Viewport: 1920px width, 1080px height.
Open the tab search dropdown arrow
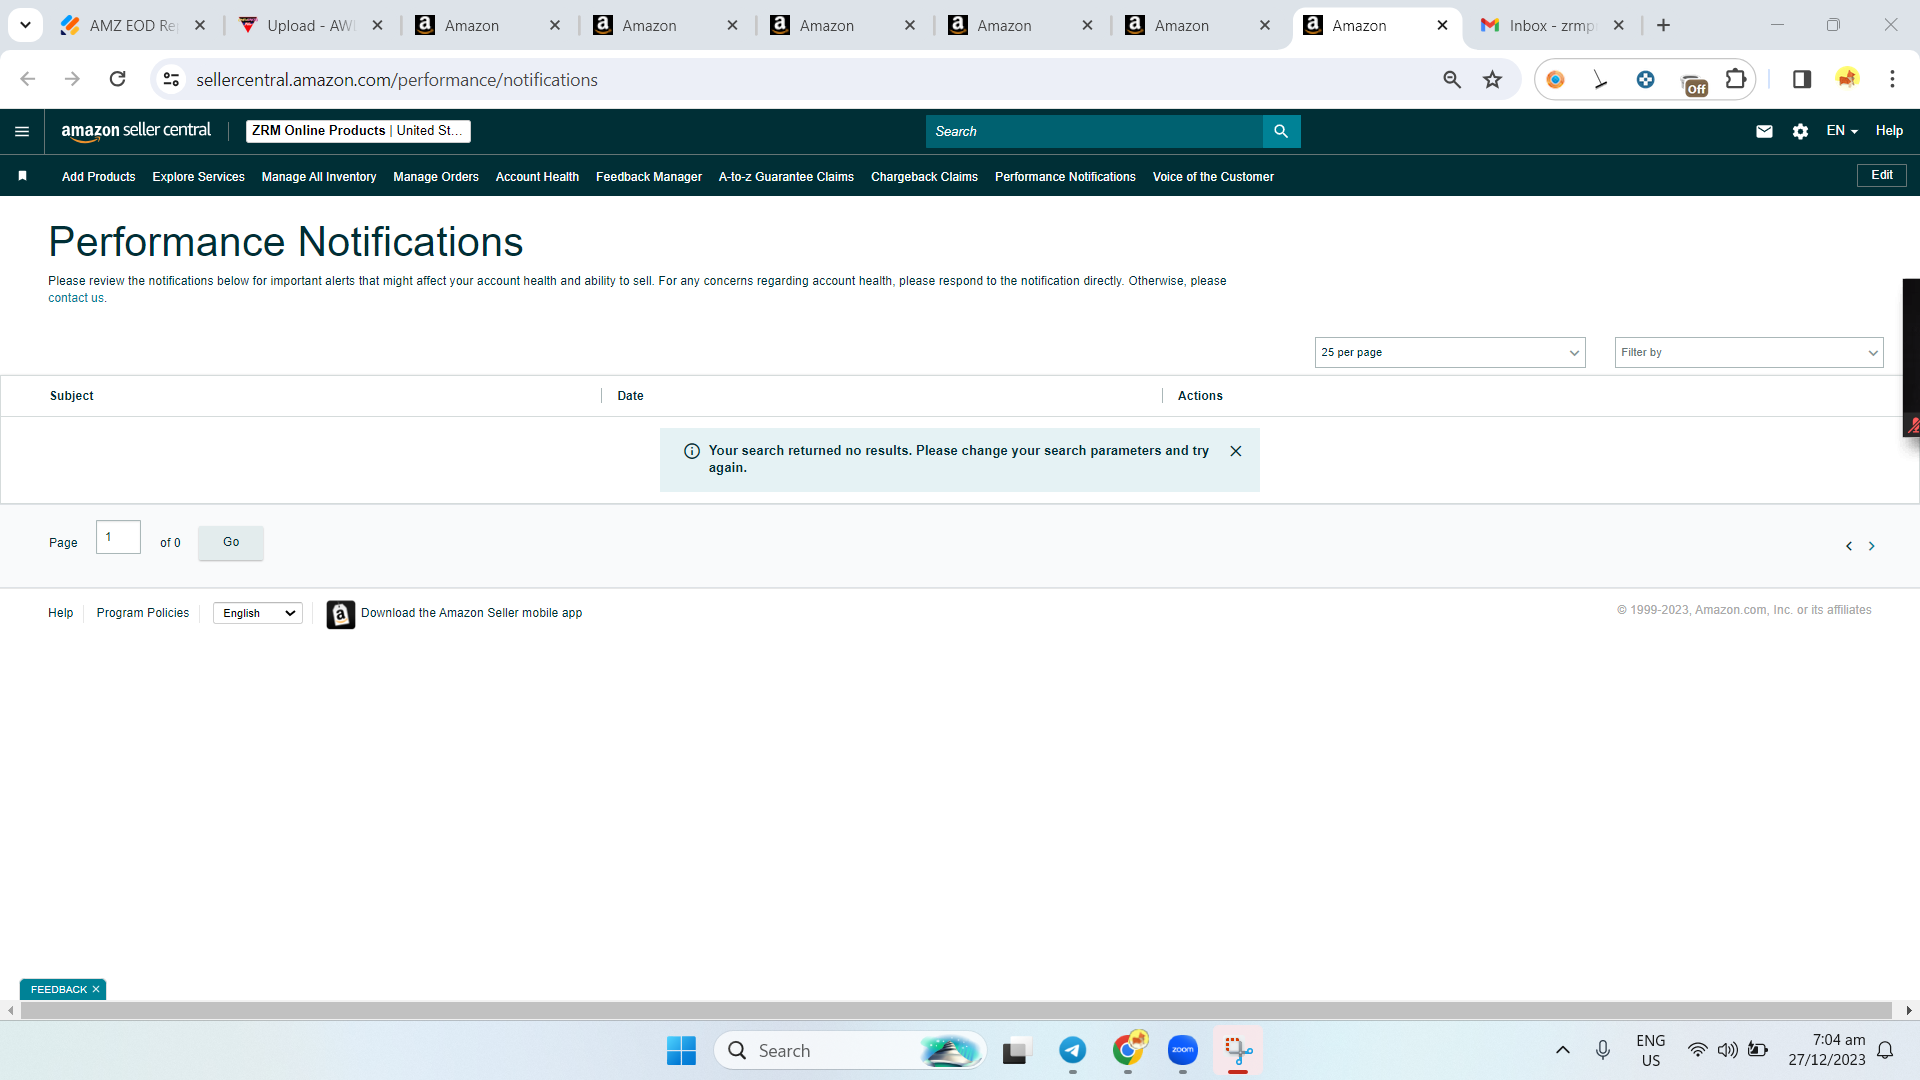coord(25,25)
